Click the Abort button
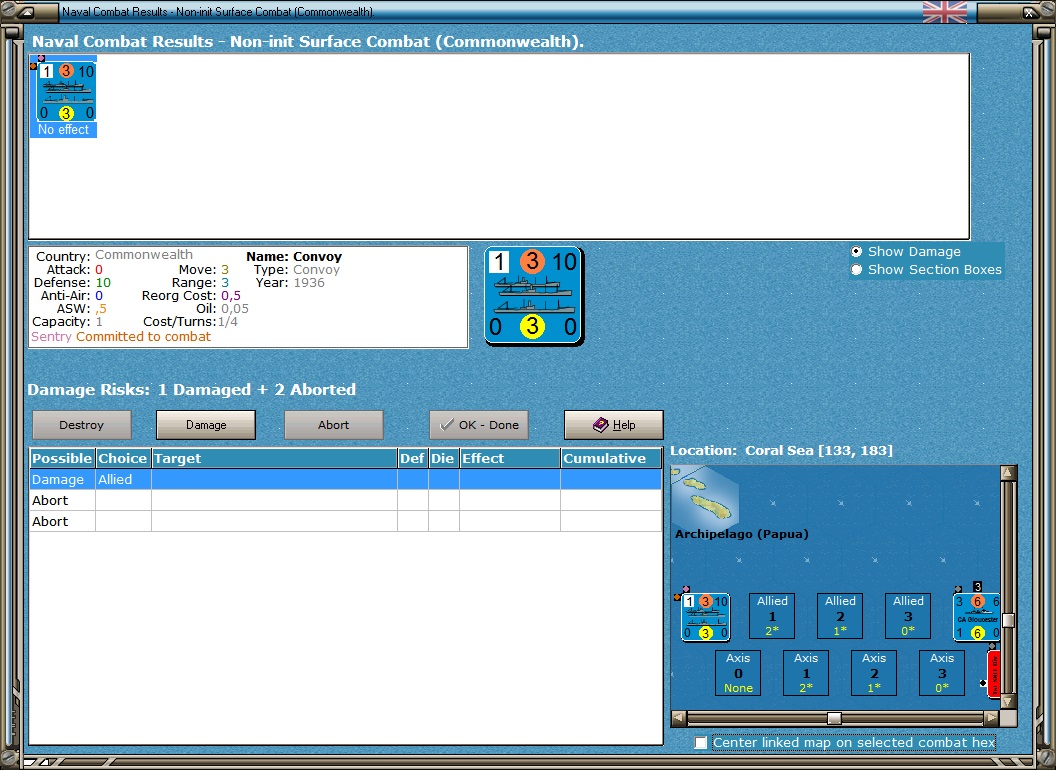 [333, 425]
